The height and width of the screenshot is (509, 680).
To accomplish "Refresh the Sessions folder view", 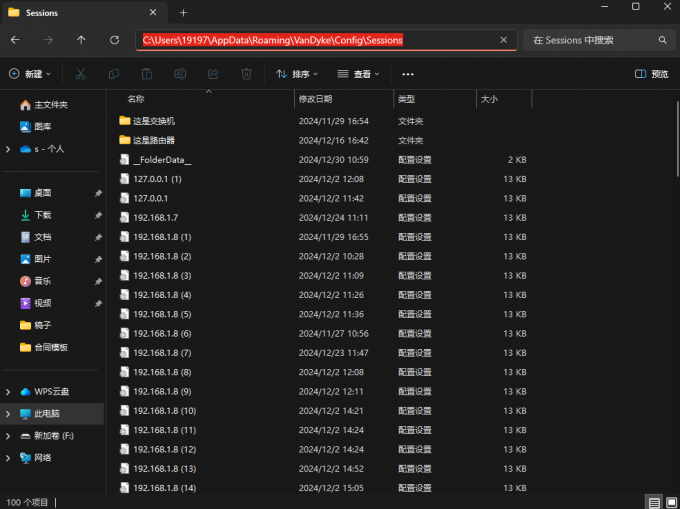I will (x=114, y=40).
